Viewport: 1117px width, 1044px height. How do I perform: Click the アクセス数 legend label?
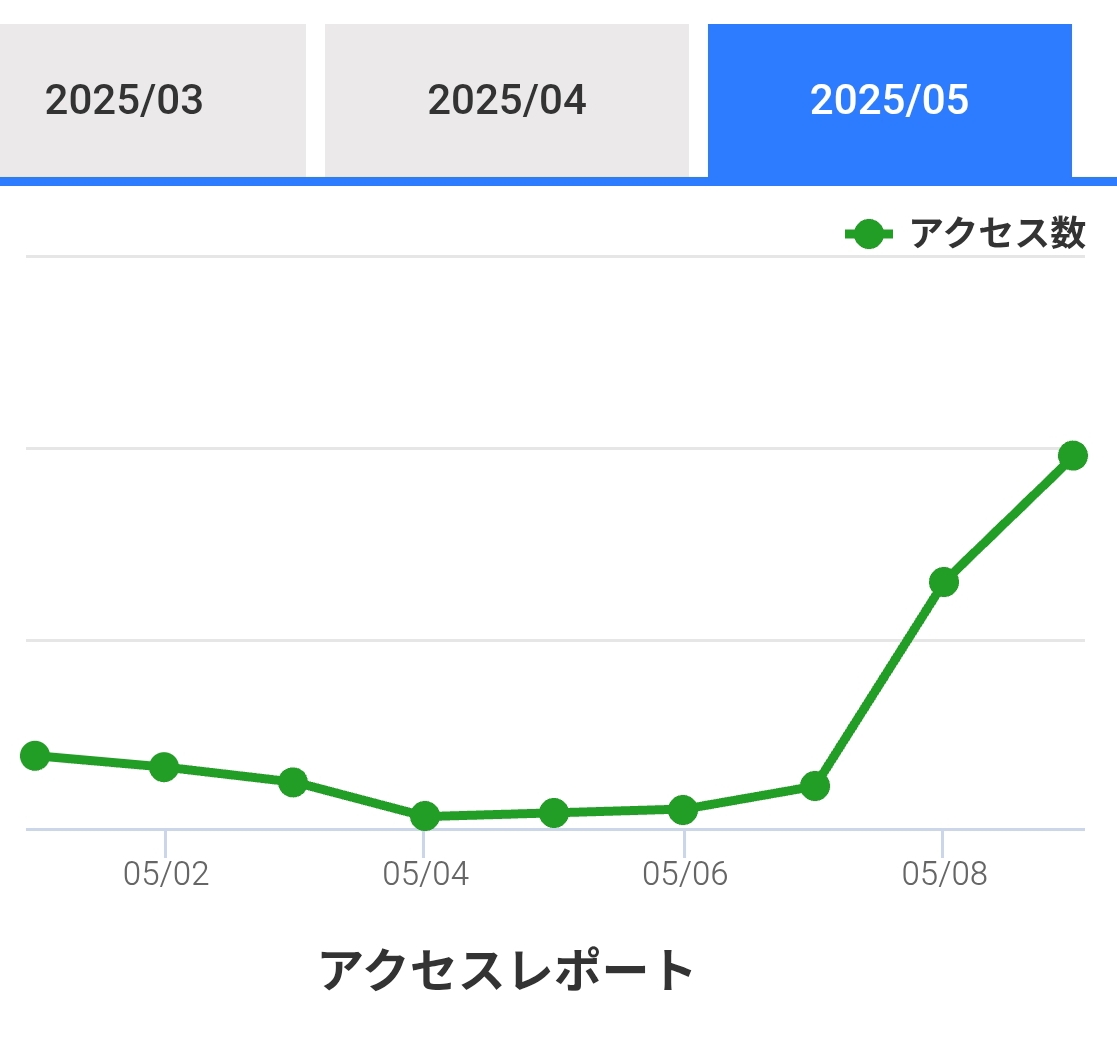997,234
